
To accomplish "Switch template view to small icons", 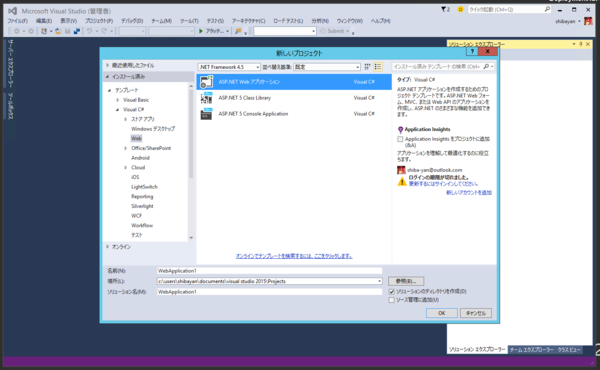I will (367, 67).
